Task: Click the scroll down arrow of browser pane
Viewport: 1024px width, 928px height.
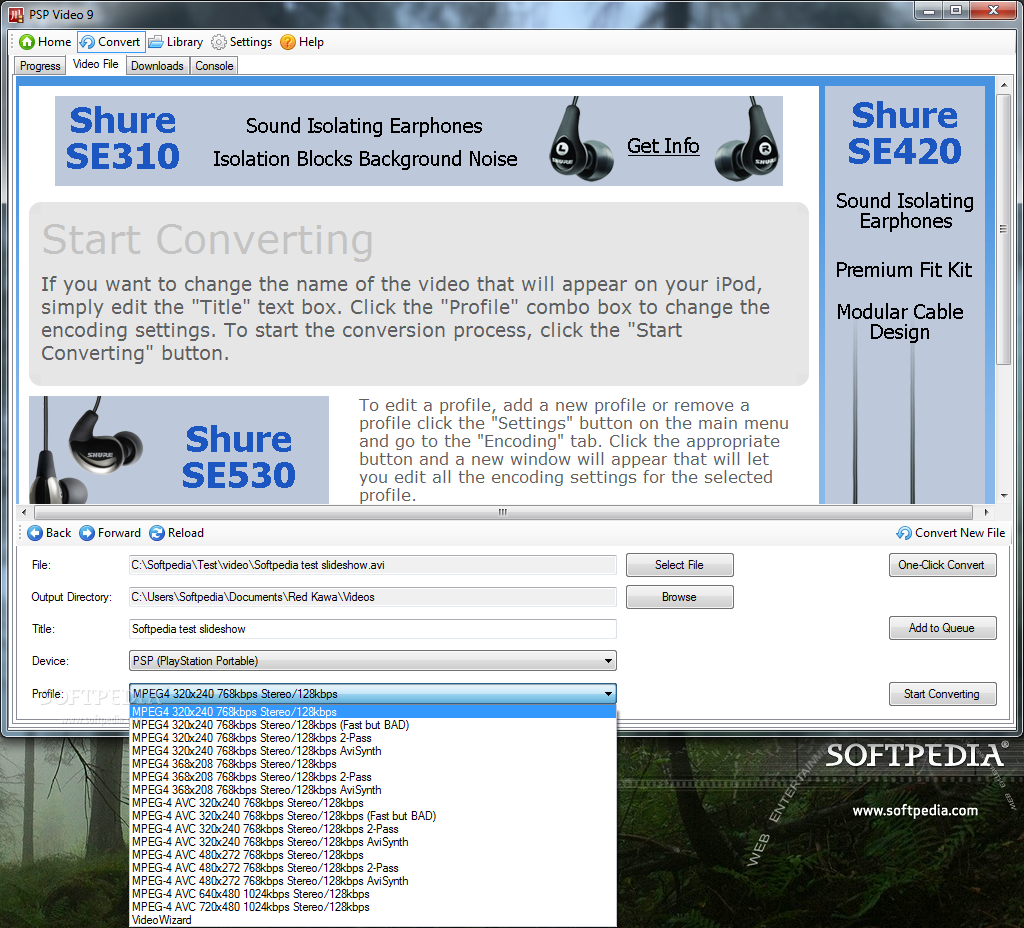Action: click(1003, 496)
